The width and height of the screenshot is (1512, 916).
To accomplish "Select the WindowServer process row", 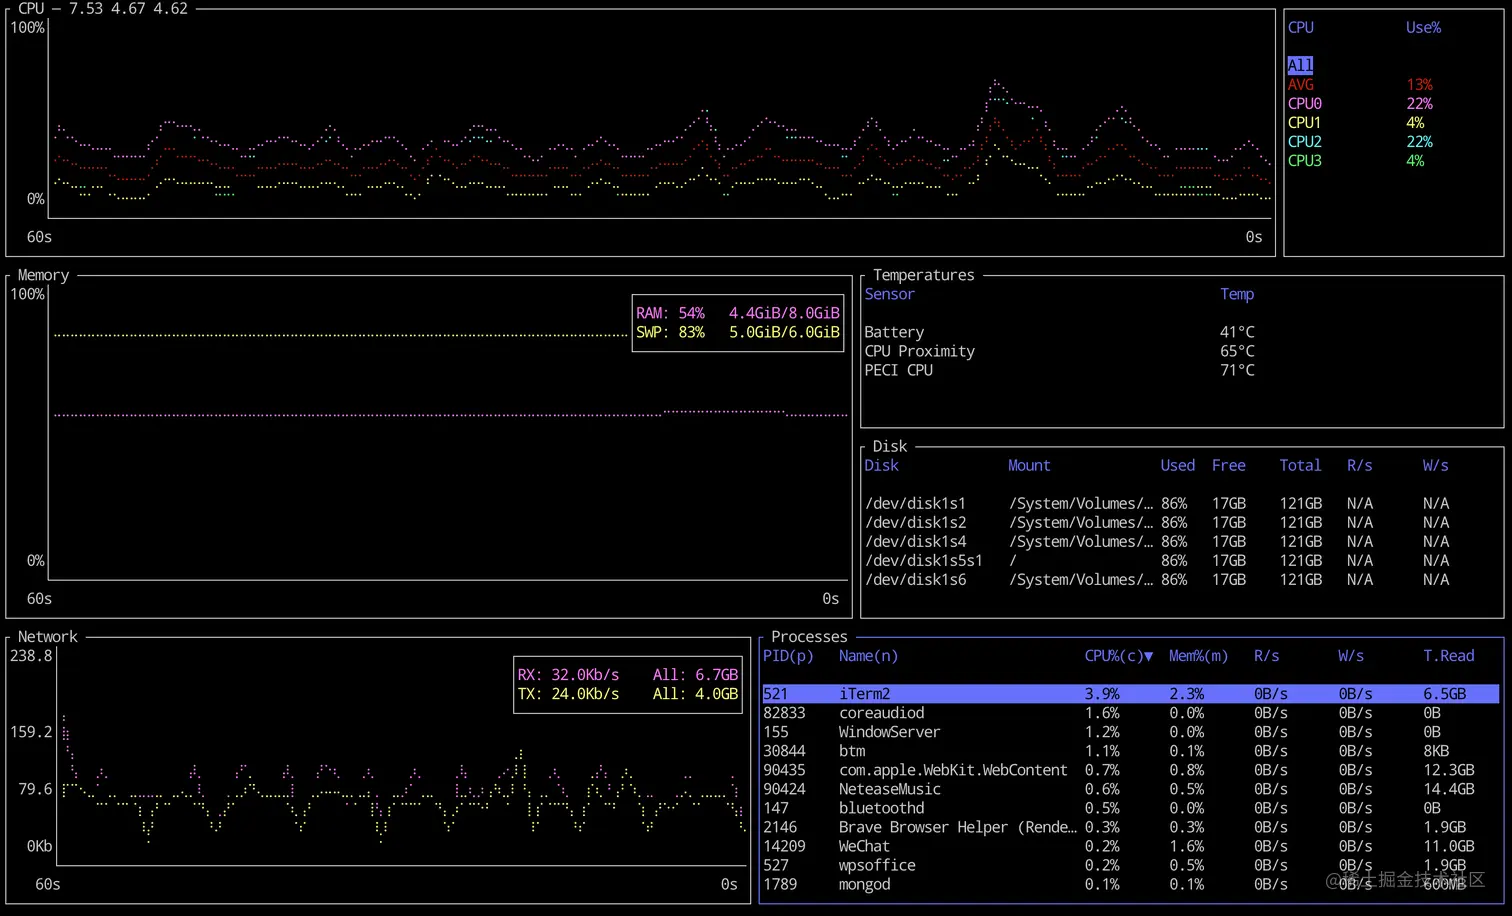I will [x=1130, y=732].
